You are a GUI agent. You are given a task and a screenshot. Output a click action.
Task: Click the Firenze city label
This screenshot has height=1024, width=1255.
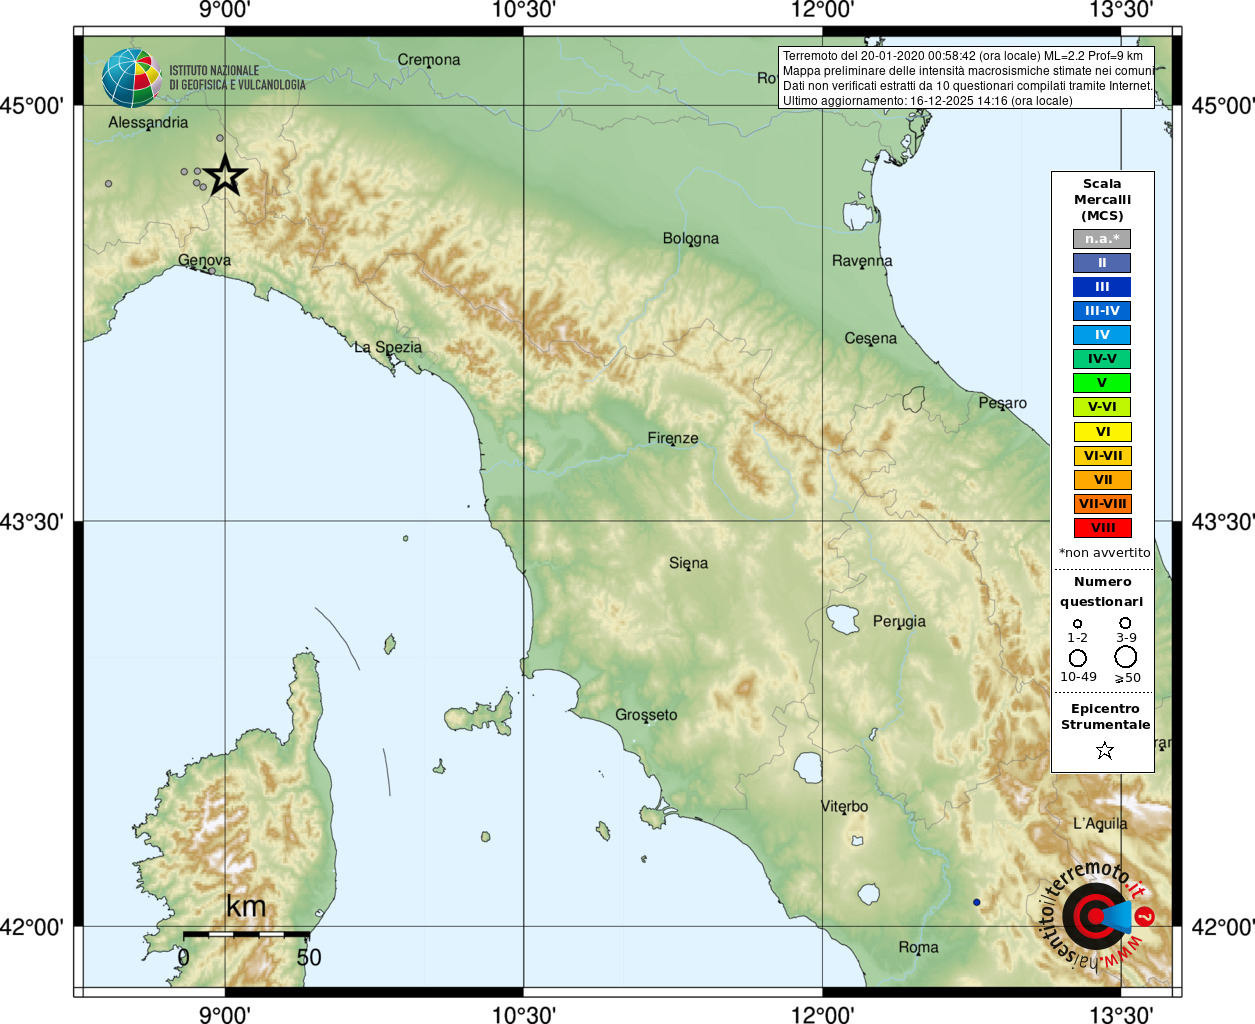pyautogui.click(x=673, y=438)
